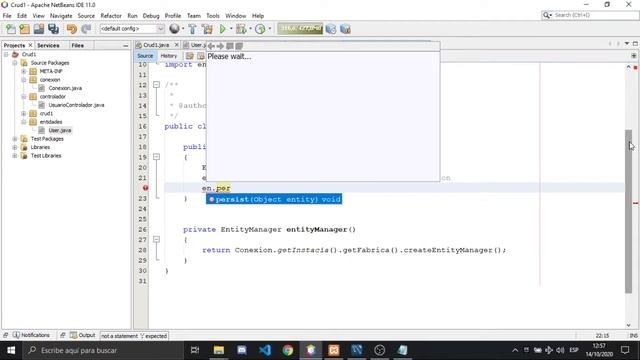Click the Build Project hammer icon
This screenshot has width=640, height=360.
[192, 29]
